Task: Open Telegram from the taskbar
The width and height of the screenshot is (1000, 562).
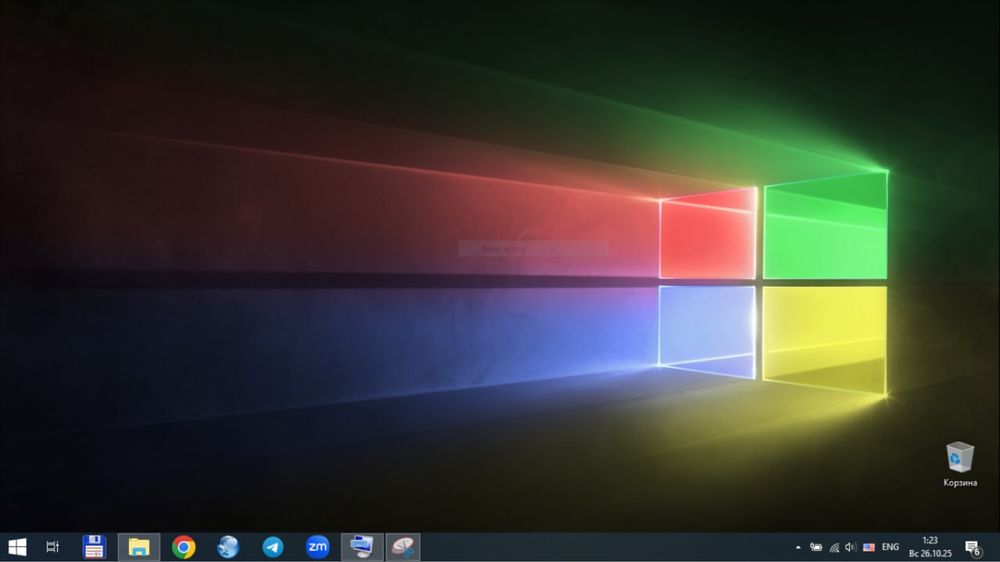Action: (273, 547)
